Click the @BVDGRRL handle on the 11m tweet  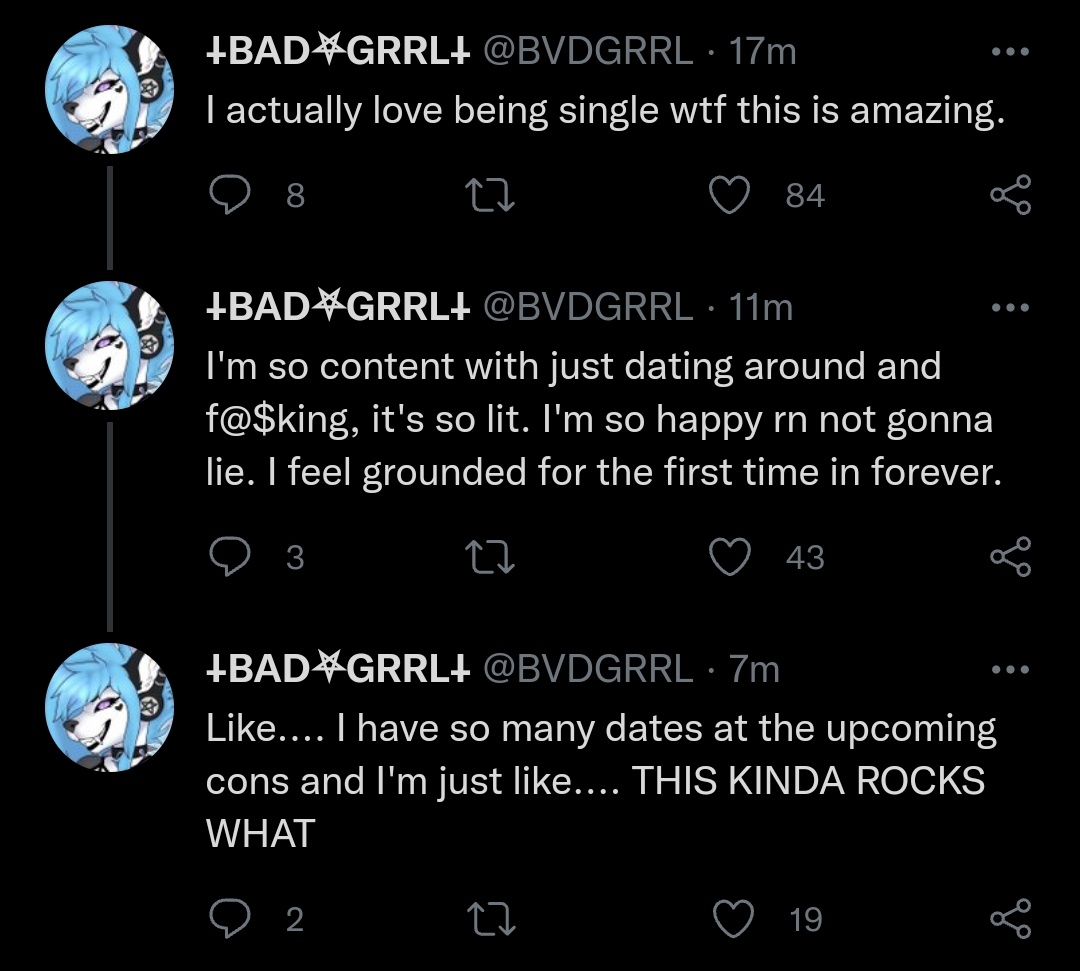588,308
